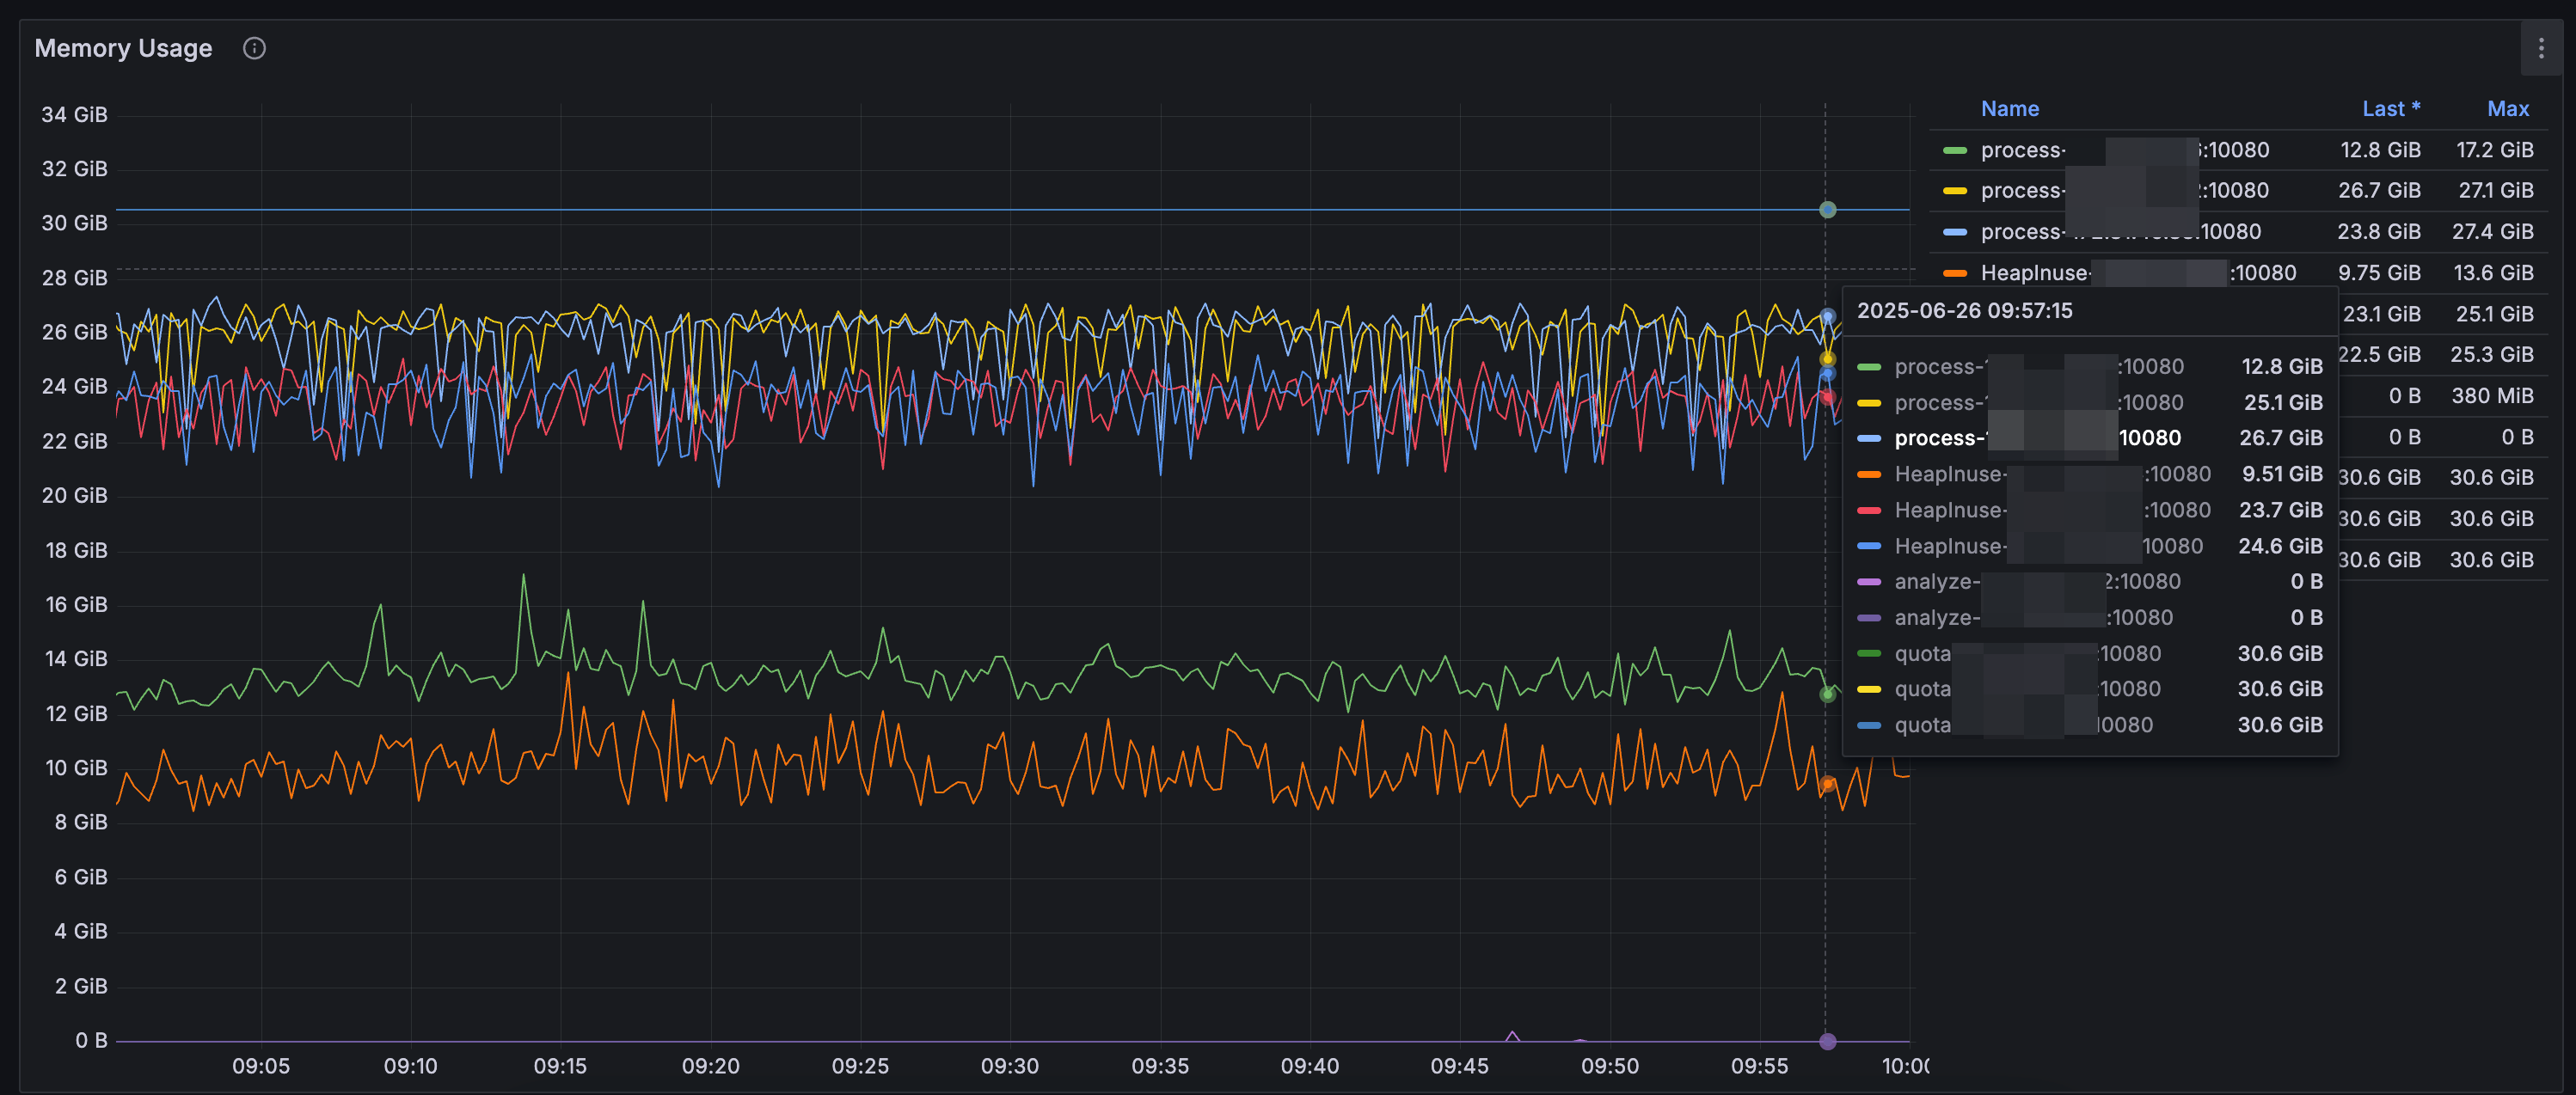
Task: Click the info icon beside Memory Usage title
Action: [x=254, y=48]
